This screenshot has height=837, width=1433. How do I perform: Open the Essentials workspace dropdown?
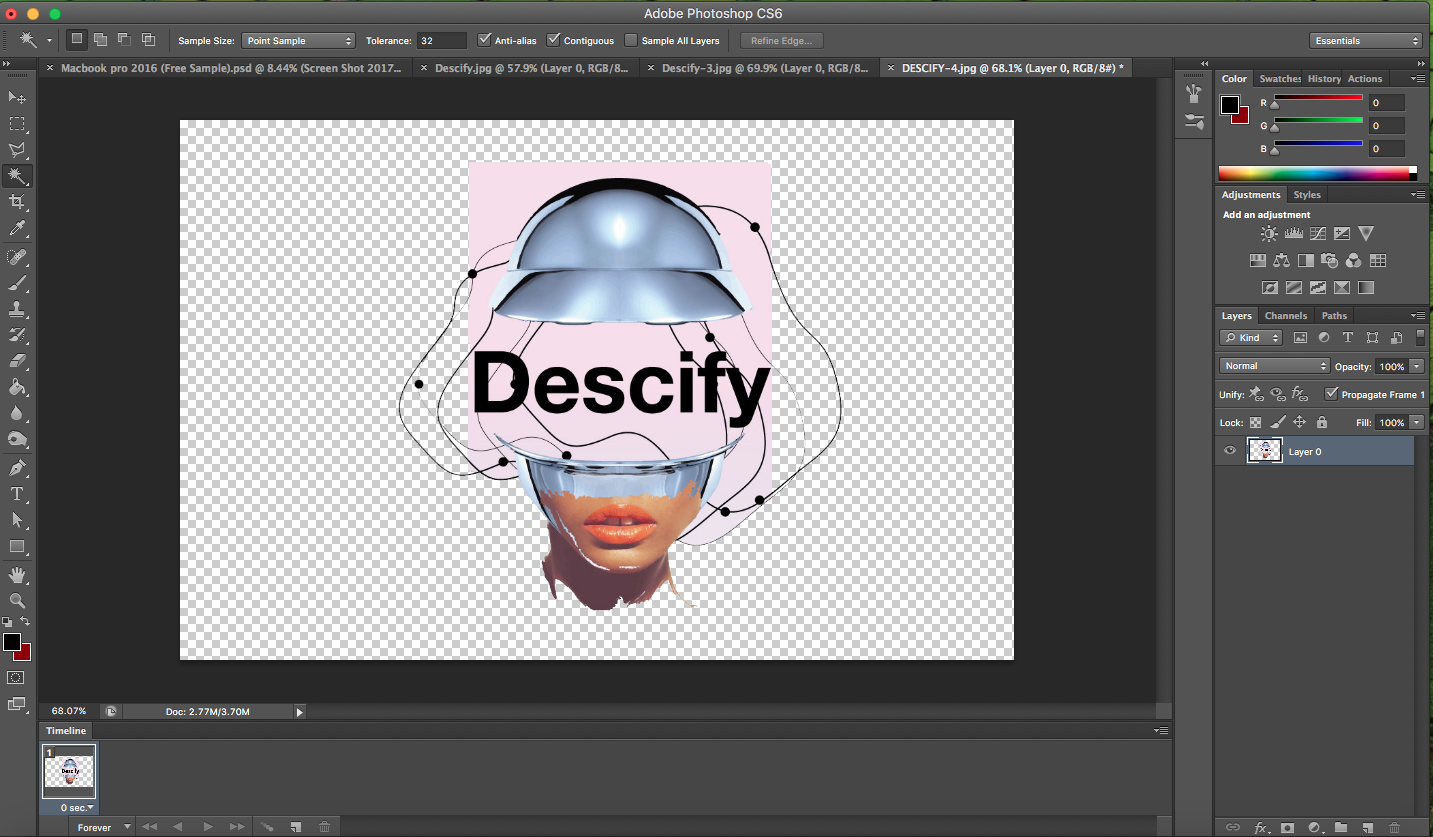1365,41
